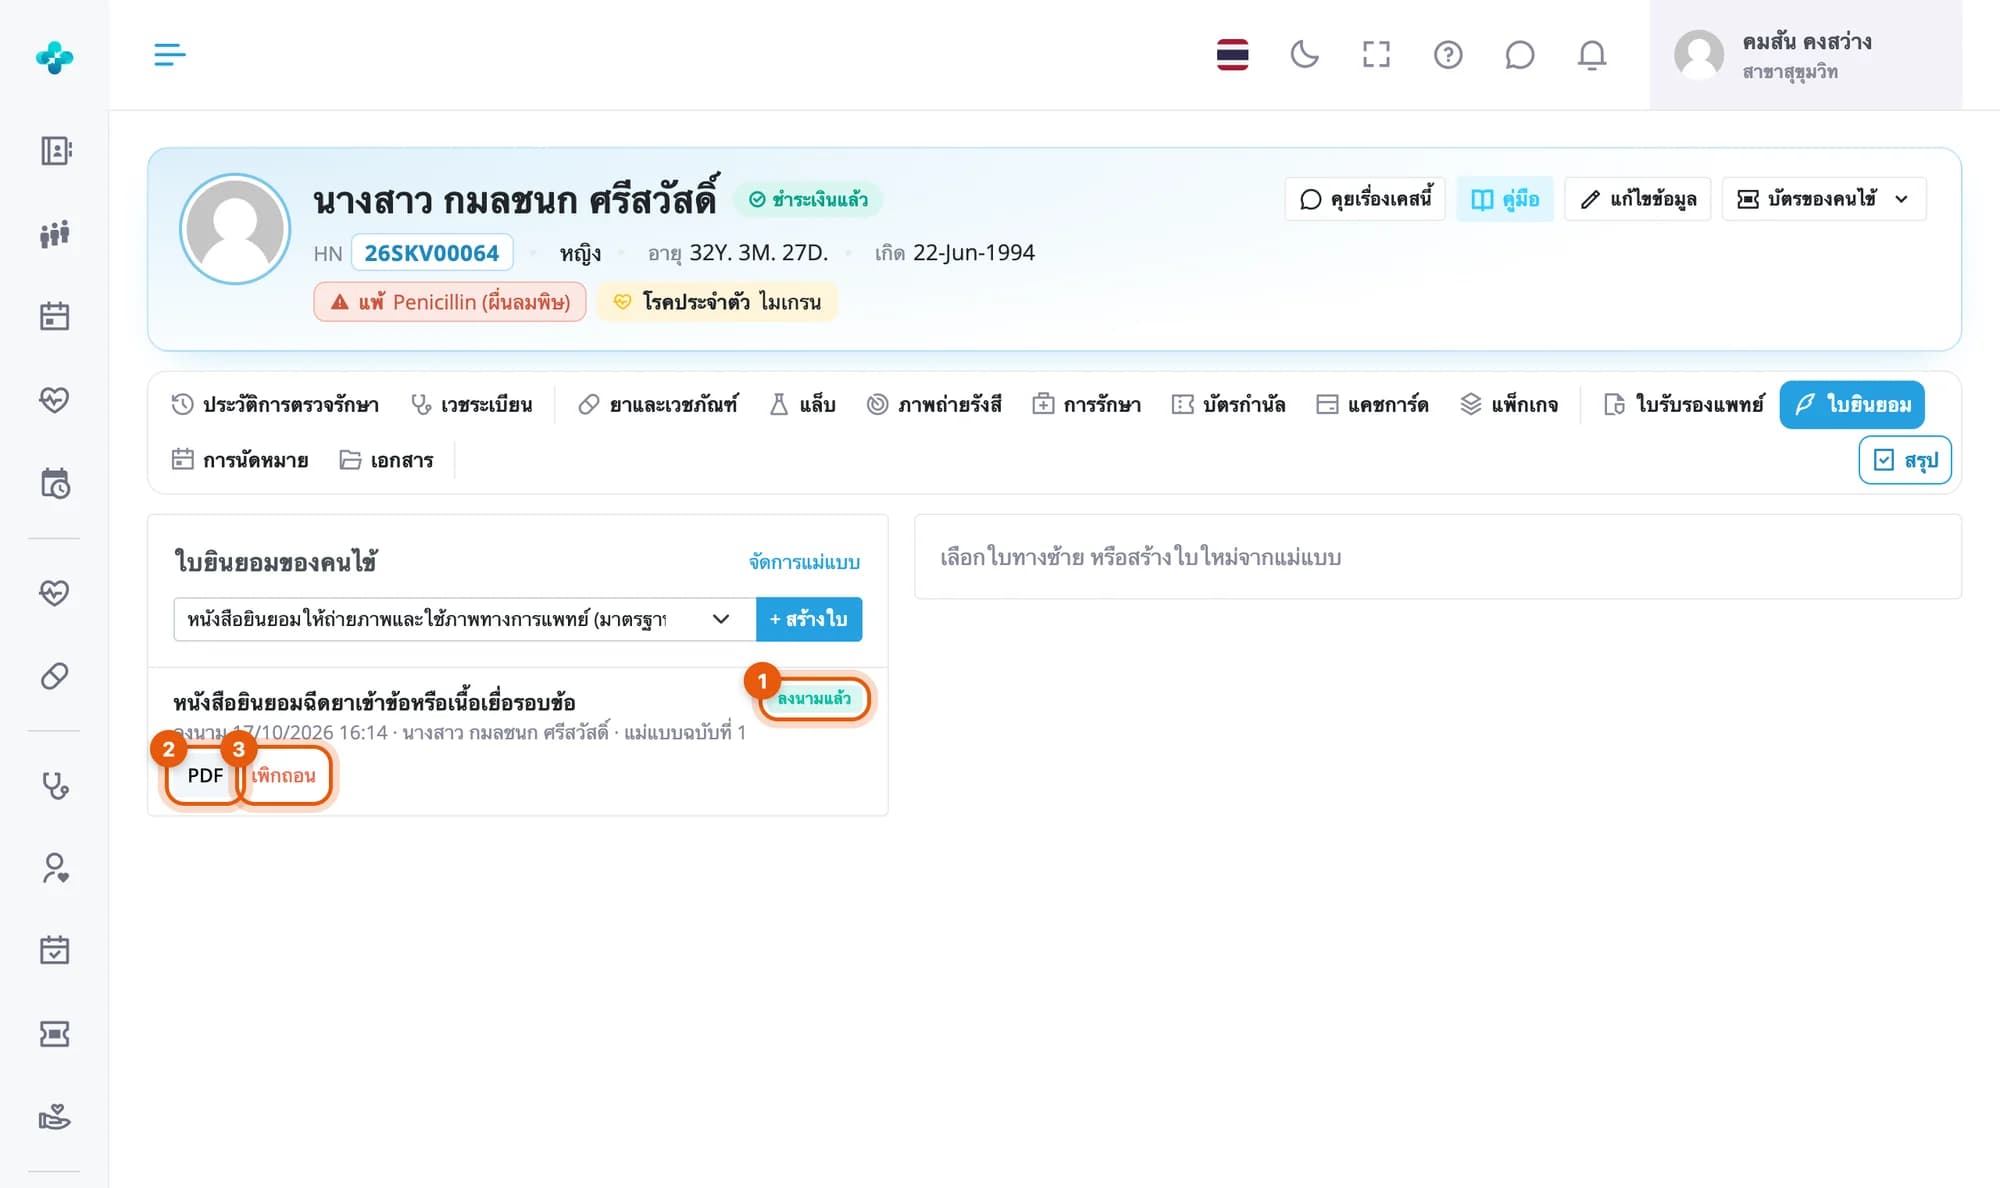Open patients group sidebar icon
Screen dimensions: 2000x1188
coord(55,234)
